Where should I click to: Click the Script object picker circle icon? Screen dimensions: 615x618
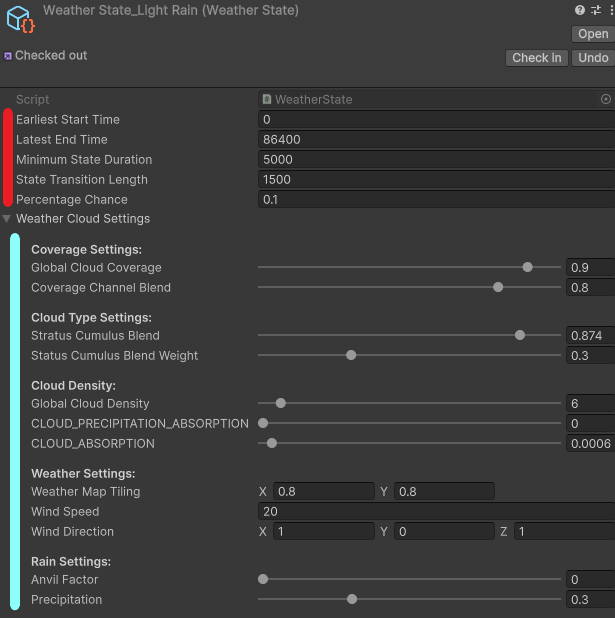605,100
